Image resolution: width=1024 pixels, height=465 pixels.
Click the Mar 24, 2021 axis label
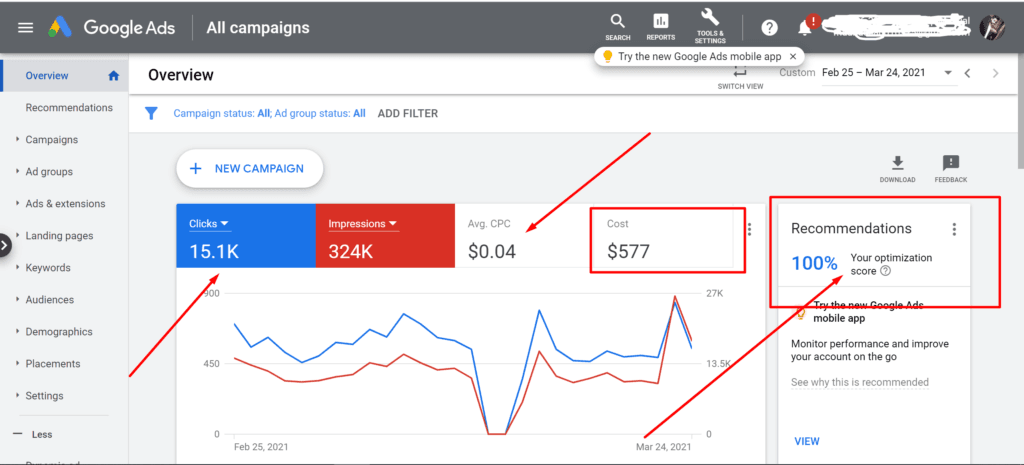click(x=664, y=447)
